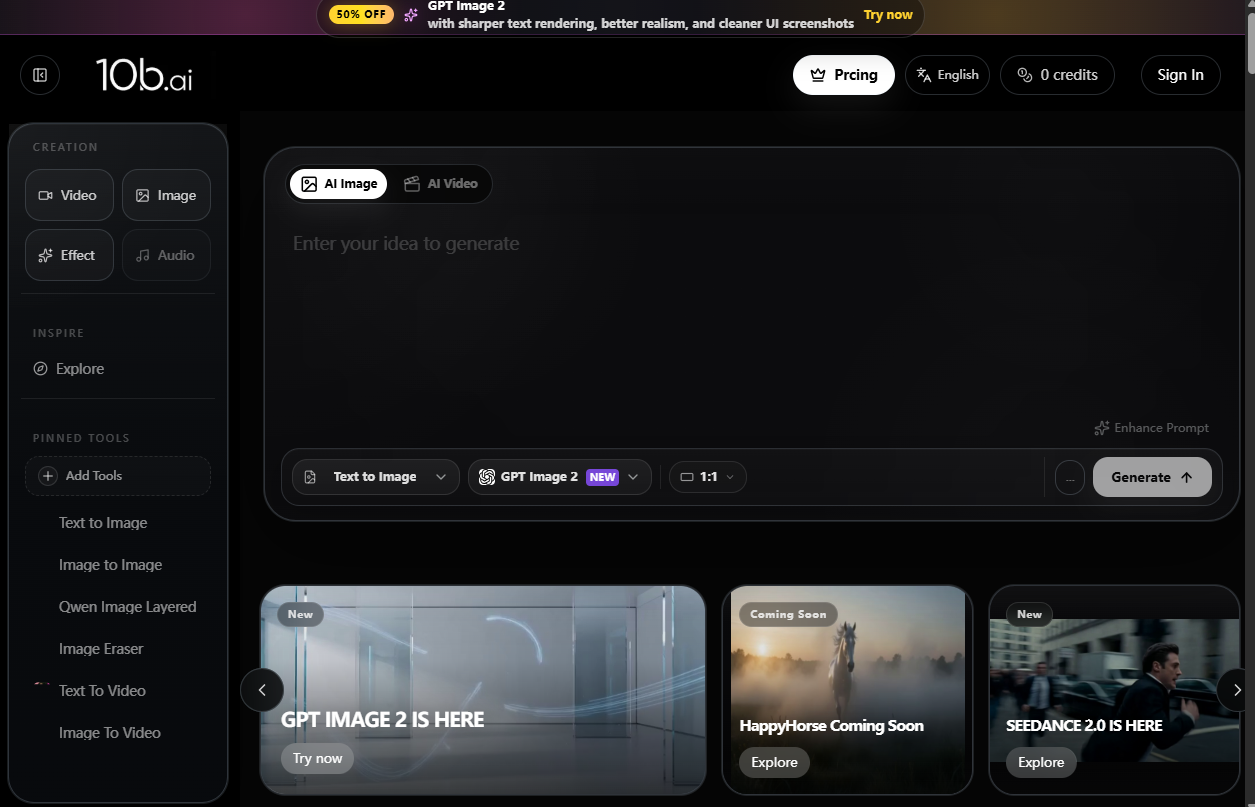Viewport: 1255px width, 807px height.
Task: Open the English language selector
Action: (948, 75)
